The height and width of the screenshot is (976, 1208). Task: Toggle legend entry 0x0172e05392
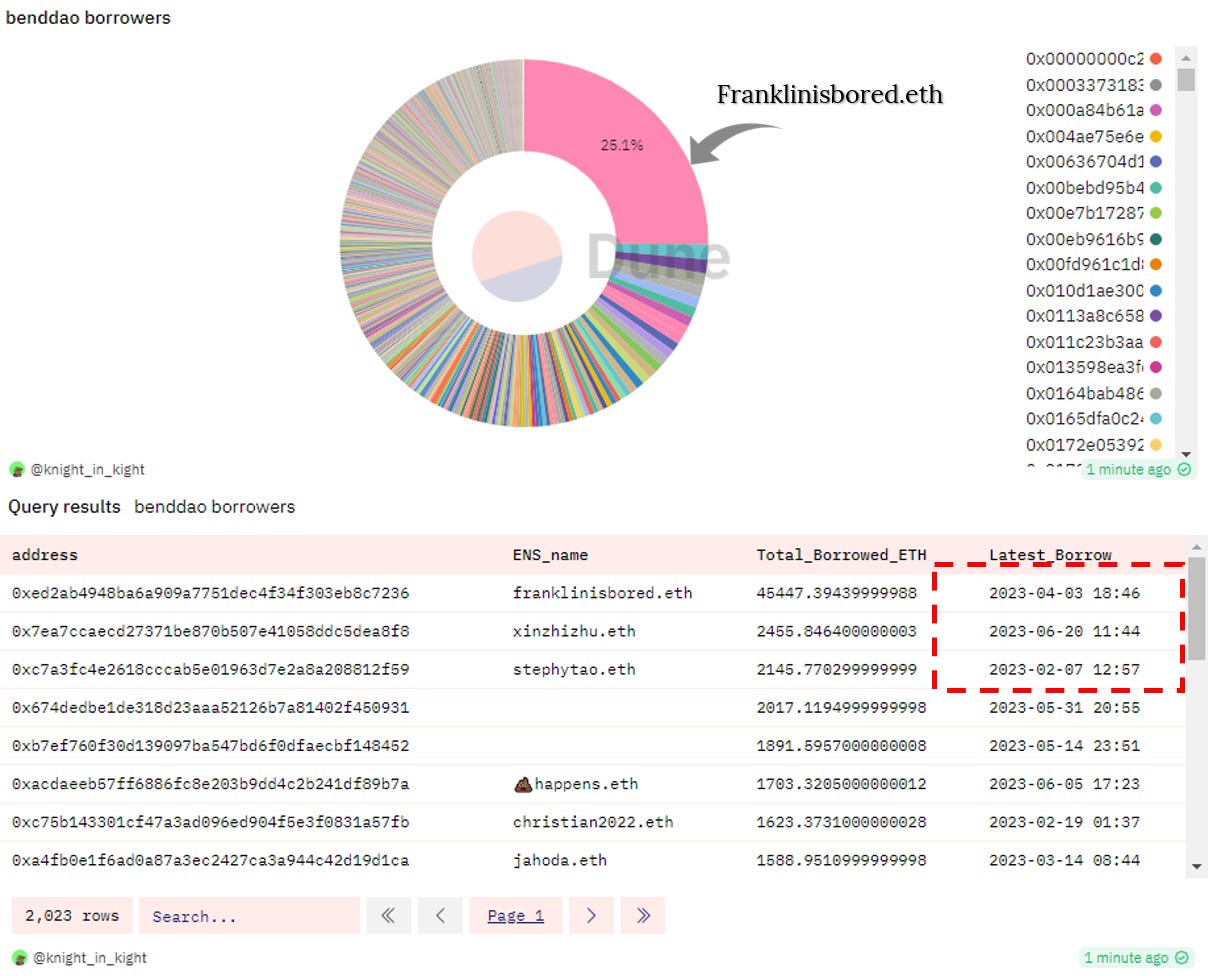tap(1092, 445)
